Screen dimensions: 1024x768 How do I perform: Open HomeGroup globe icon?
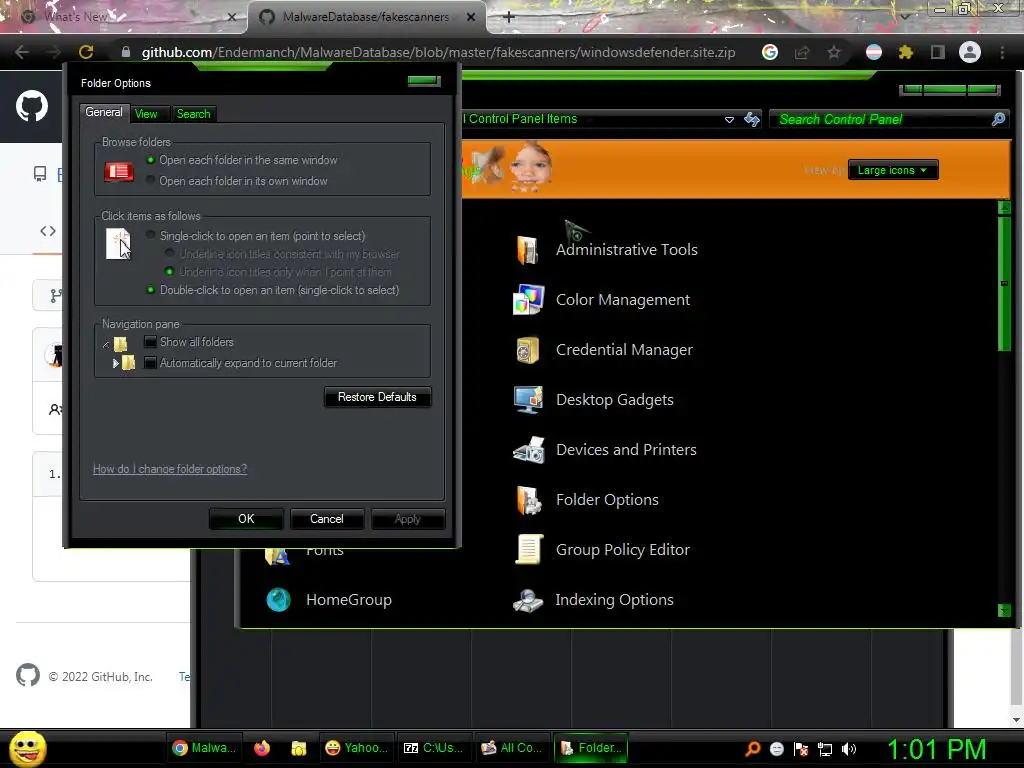click(x=278, y=600)
